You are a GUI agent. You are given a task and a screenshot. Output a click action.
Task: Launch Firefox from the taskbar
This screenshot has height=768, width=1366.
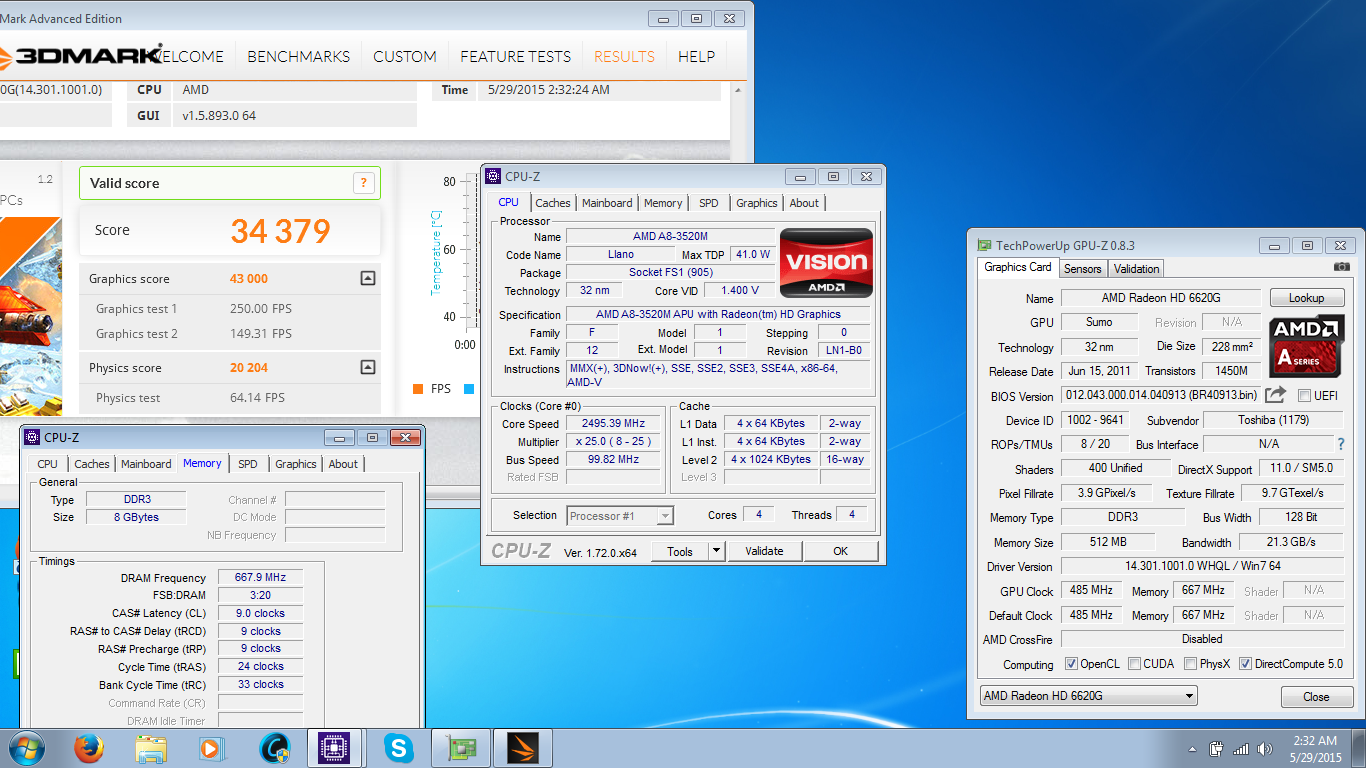click(89, 748)
